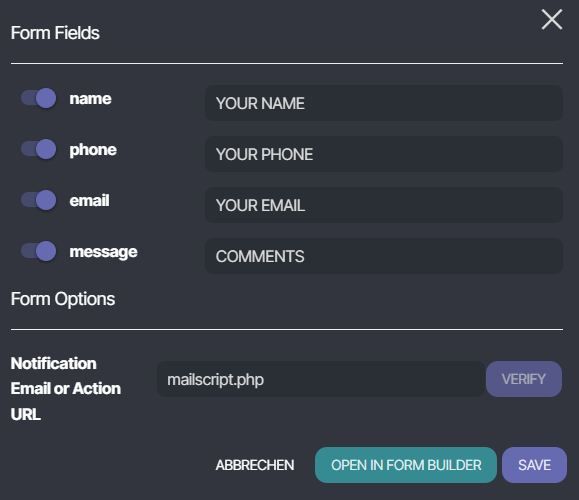Image resolution: width=579 pixels, height=500 pixels.
Task: Save the form settings
Action: [534, 465]
